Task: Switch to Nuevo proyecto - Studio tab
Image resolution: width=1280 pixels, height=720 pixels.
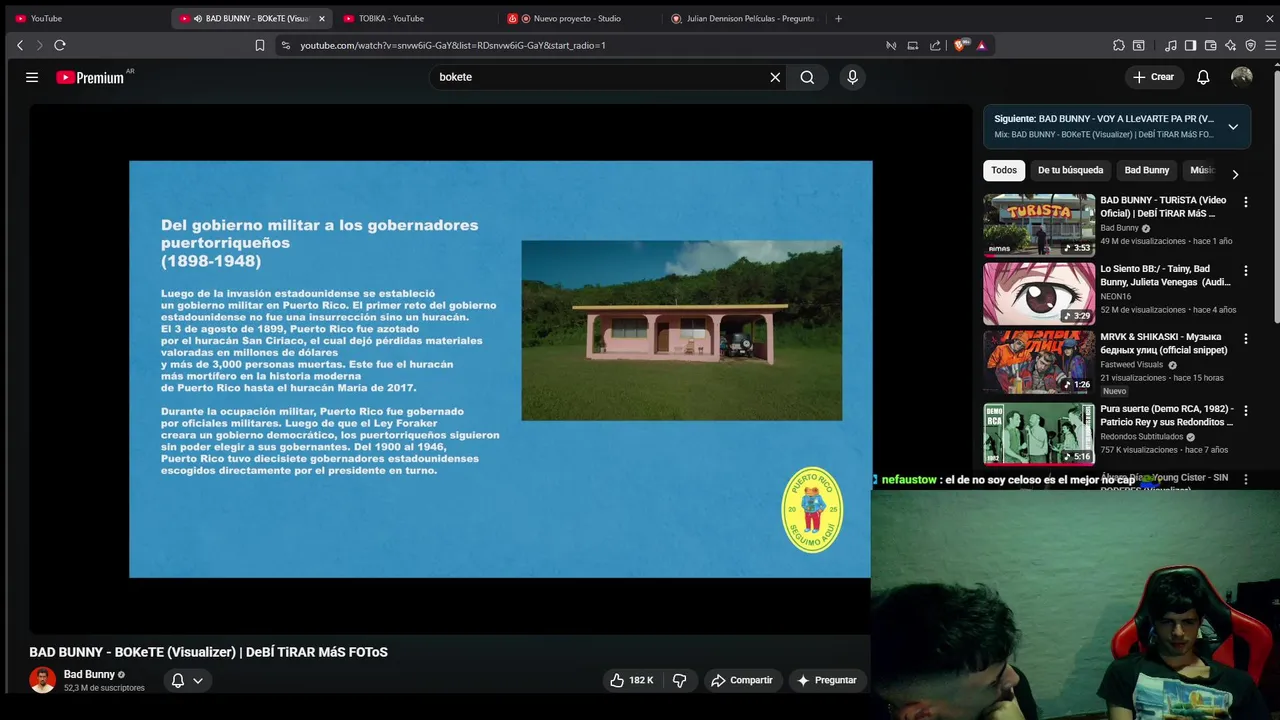Action: click(x=578, y=18)
